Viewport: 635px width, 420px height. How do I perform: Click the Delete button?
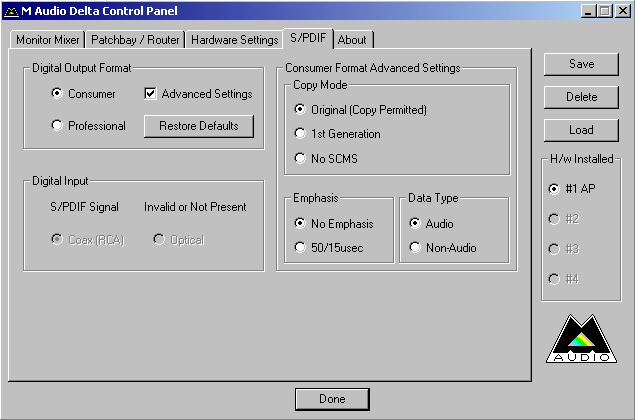582,97
